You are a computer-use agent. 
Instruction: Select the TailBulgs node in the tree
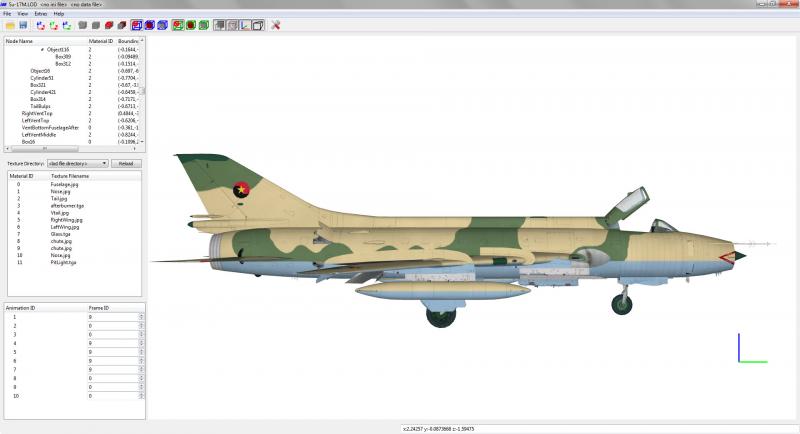coord(40,106)
